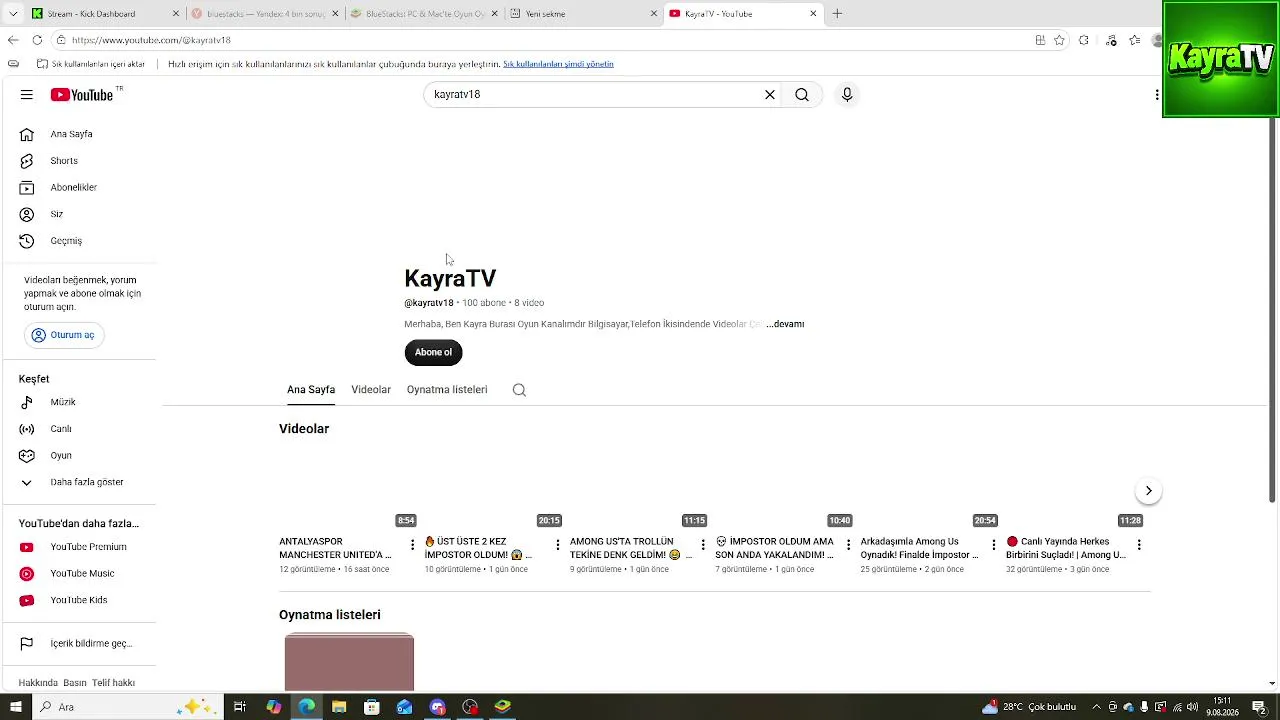Select the Ana Sayfa channel tab
The height and width of the screenshot is (720, 1280).
coord(311,390)
